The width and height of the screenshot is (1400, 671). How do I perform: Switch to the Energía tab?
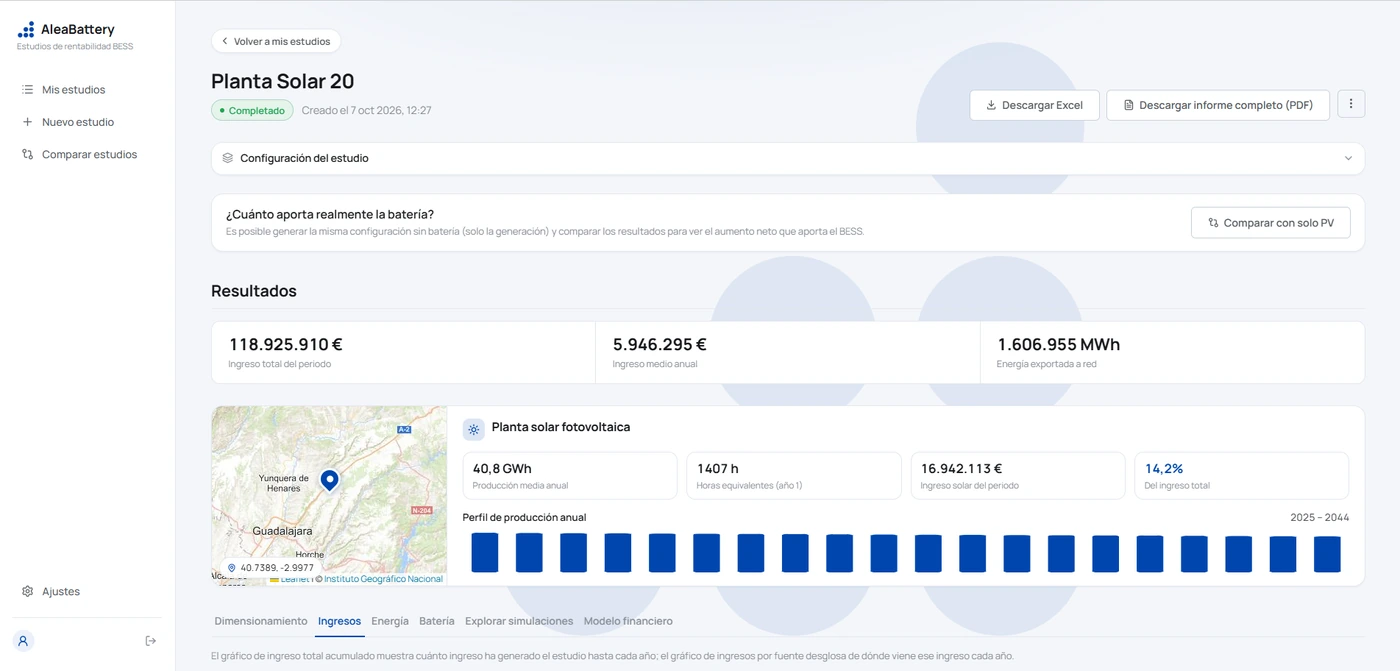pyautogui.click(x=390, y=621)
